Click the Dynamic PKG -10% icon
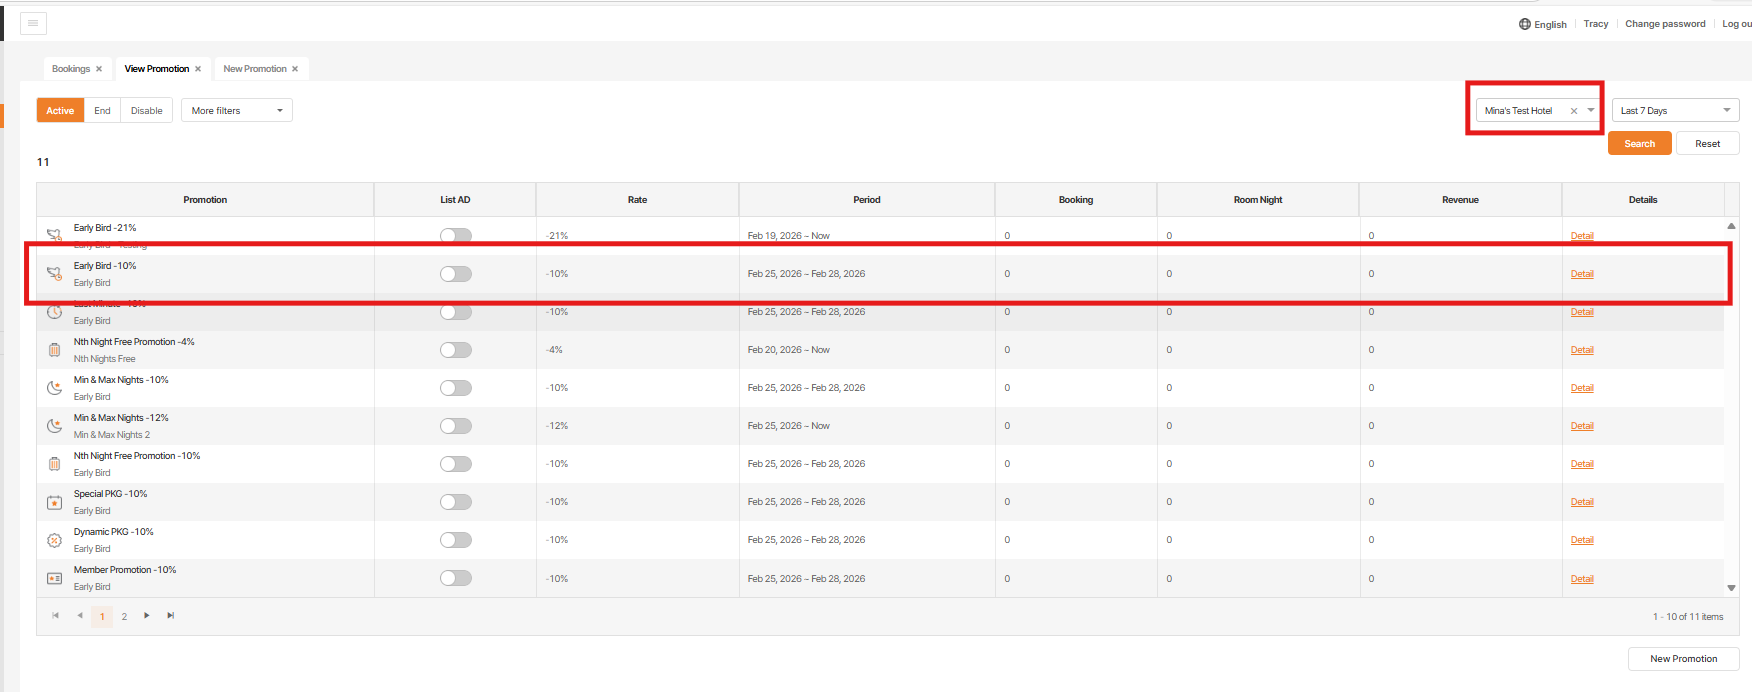This screenshot has width=1752, height=692. pyautogui.click(x=54, y=540)
